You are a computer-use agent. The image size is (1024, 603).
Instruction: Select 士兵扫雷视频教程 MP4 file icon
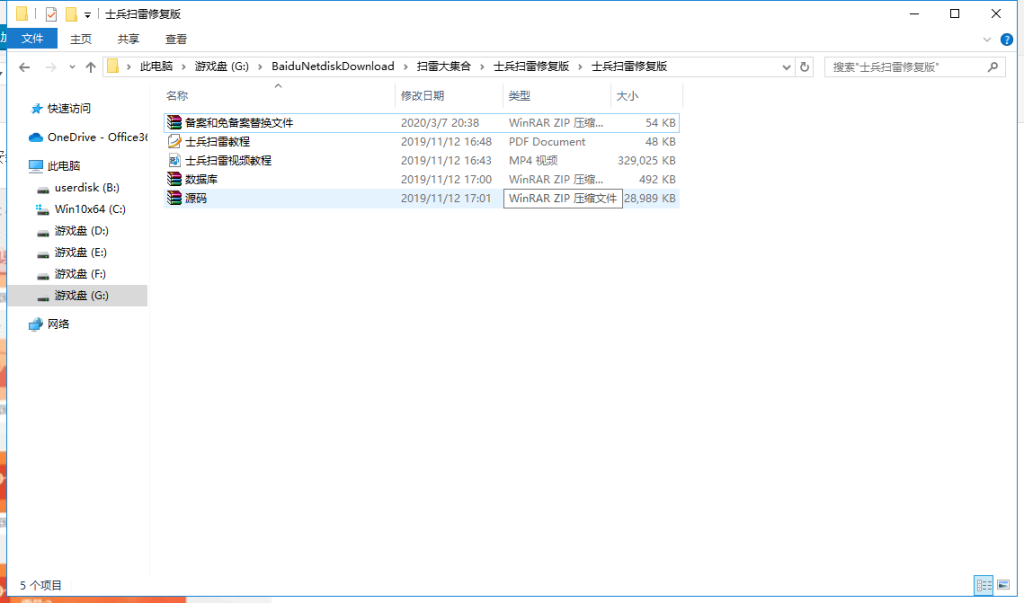tap(174, 160)
